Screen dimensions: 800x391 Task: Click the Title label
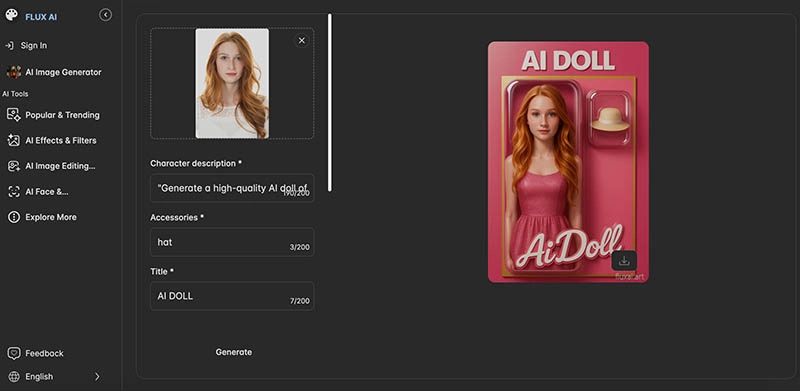coord(162,272)
